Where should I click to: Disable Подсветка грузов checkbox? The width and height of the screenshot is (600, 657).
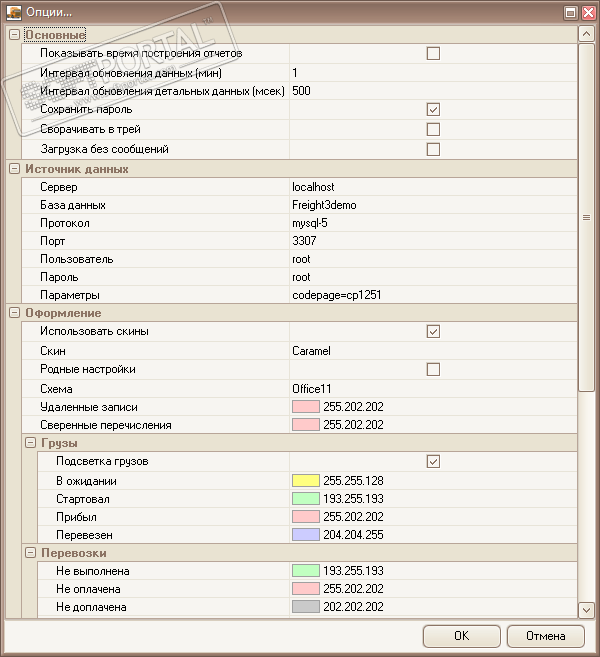click(433, 462)
